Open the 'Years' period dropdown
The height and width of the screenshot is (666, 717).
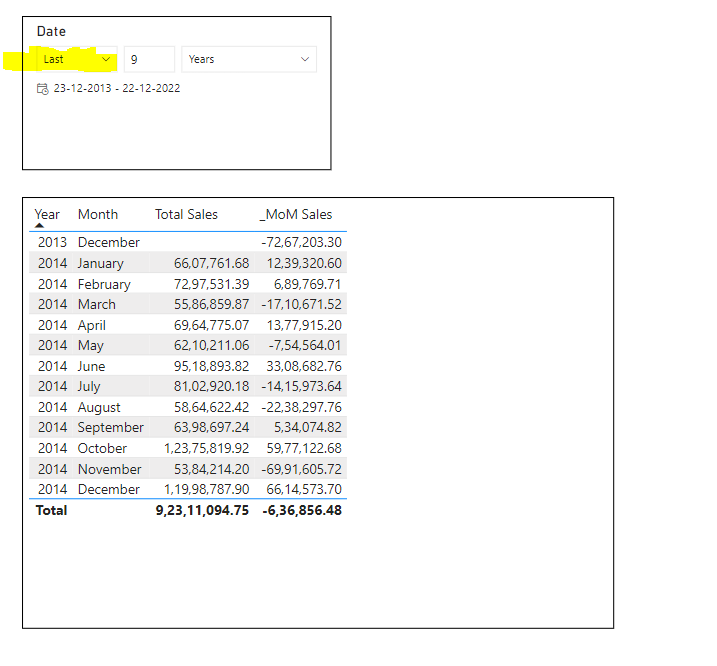point(249,59)
